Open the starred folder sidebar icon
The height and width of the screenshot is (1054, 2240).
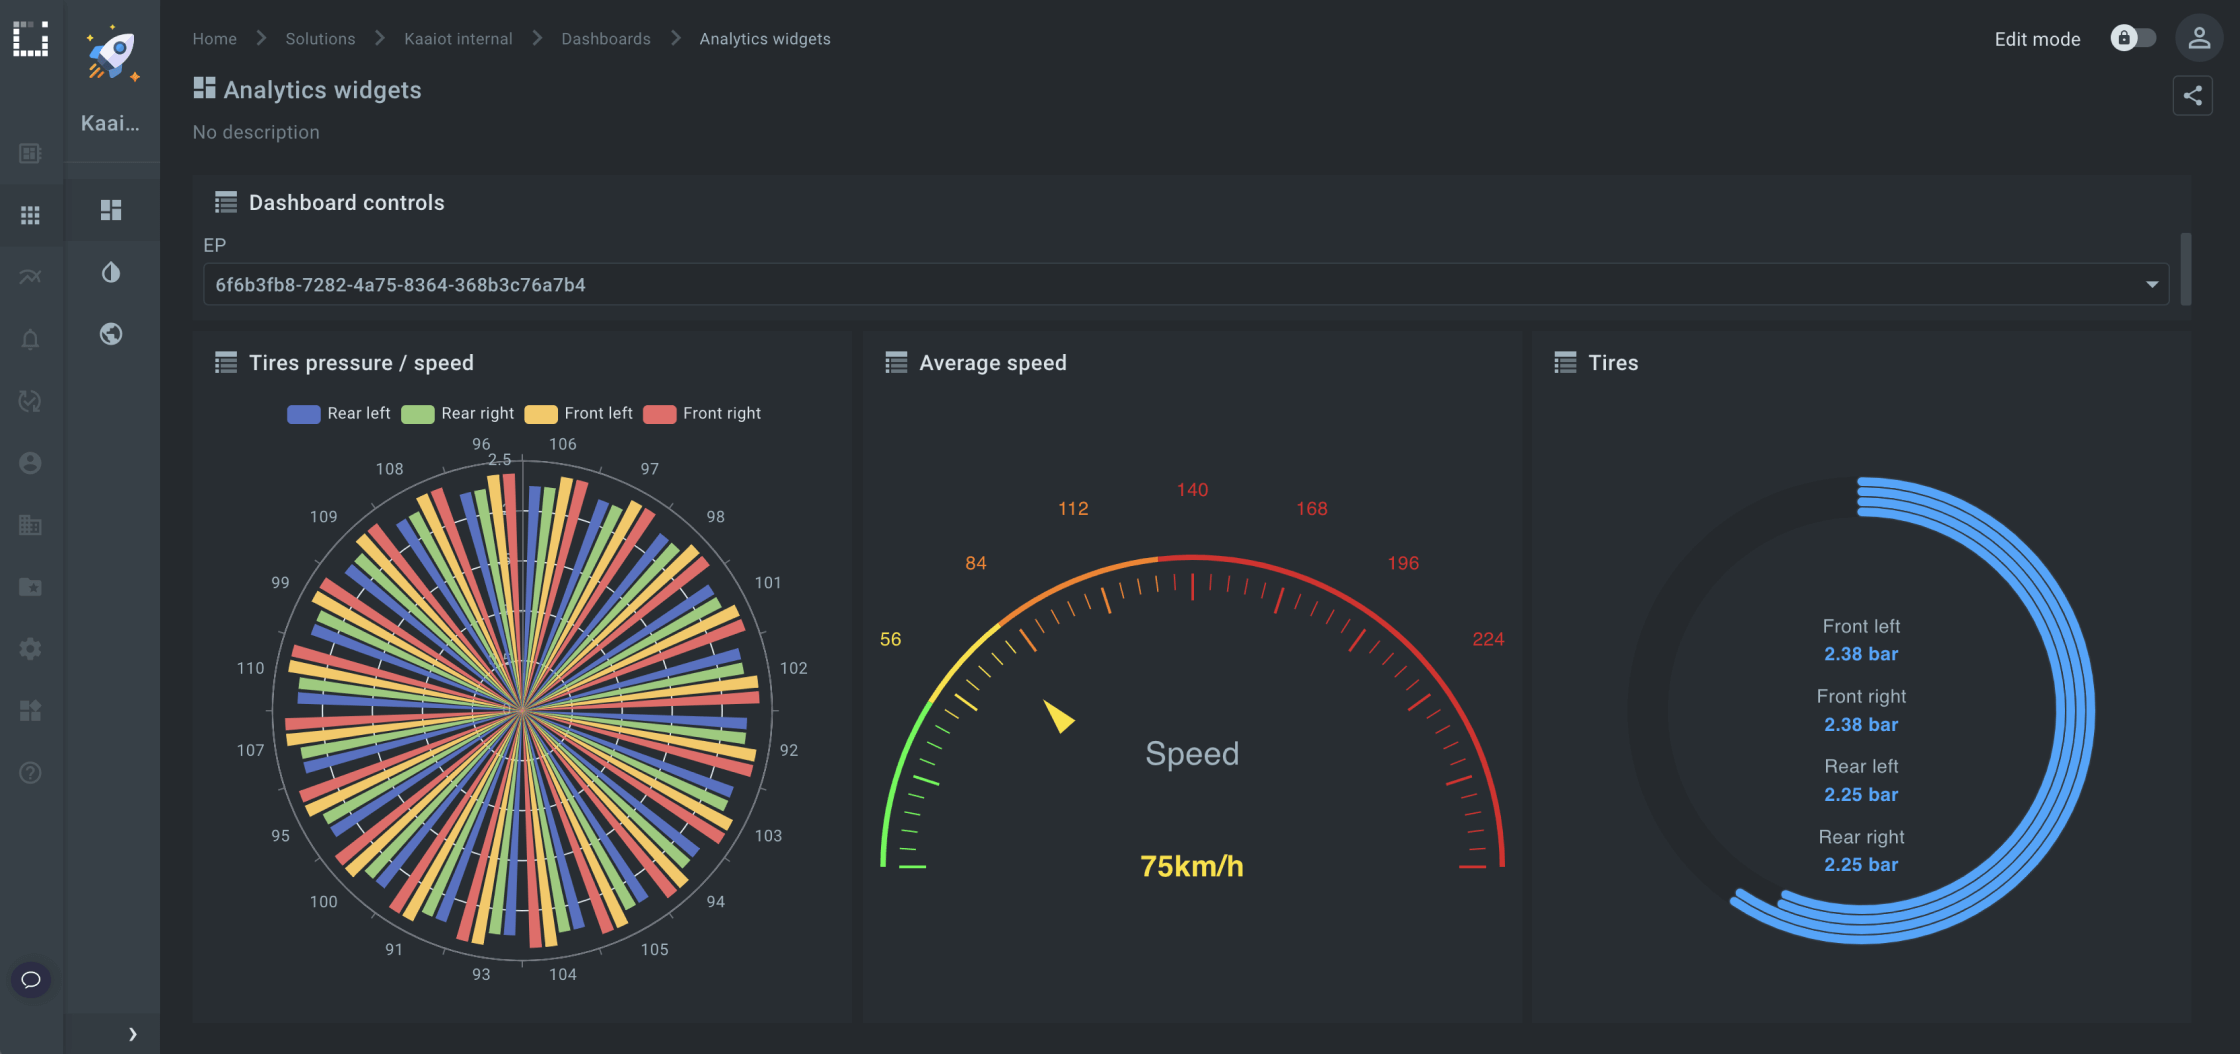click(x=30, y=587)
